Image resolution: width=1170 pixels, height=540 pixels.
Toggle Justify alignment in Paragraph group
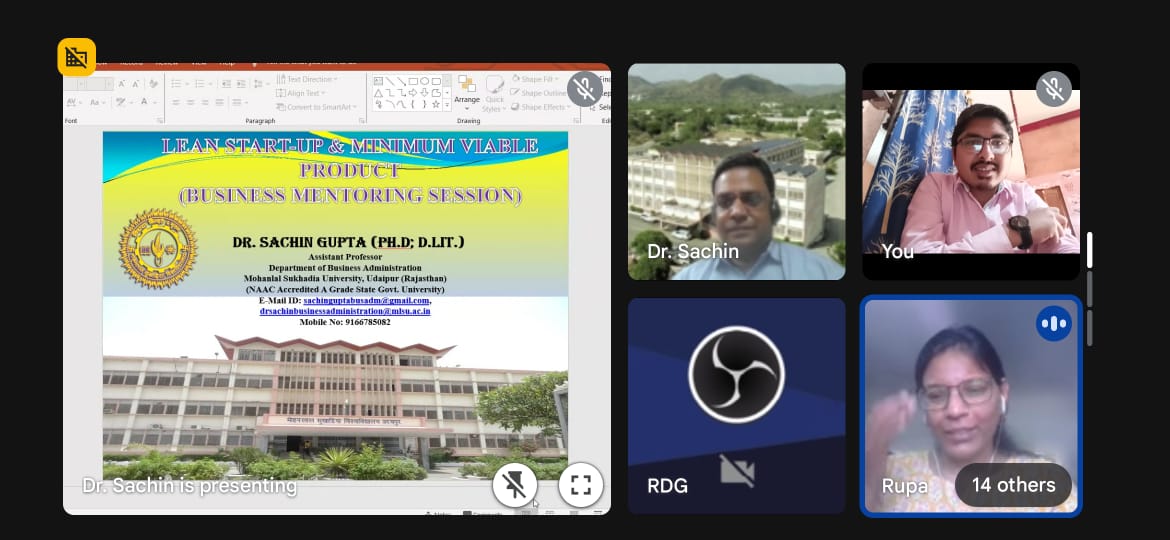pyautogui.click(x=219, y=102)
